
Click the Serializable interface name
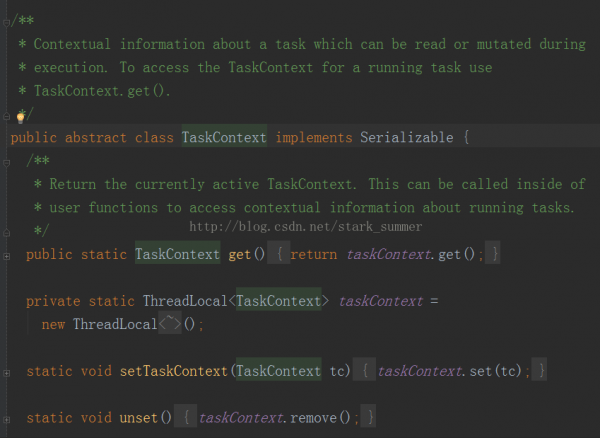coord(407,137)
